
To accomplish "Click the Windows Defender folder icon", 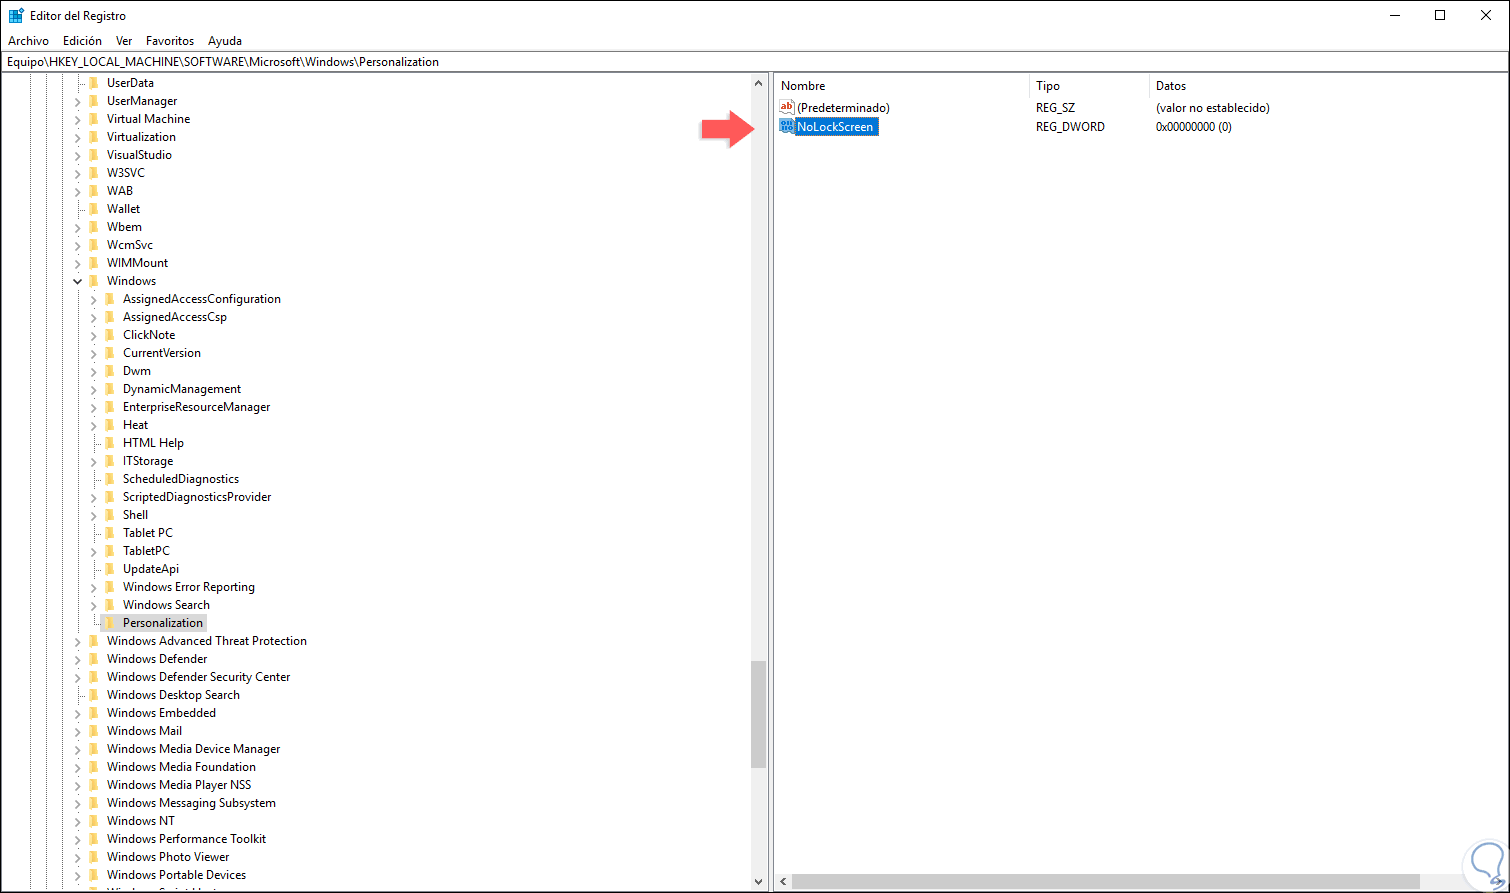I will tap(94, 659).
